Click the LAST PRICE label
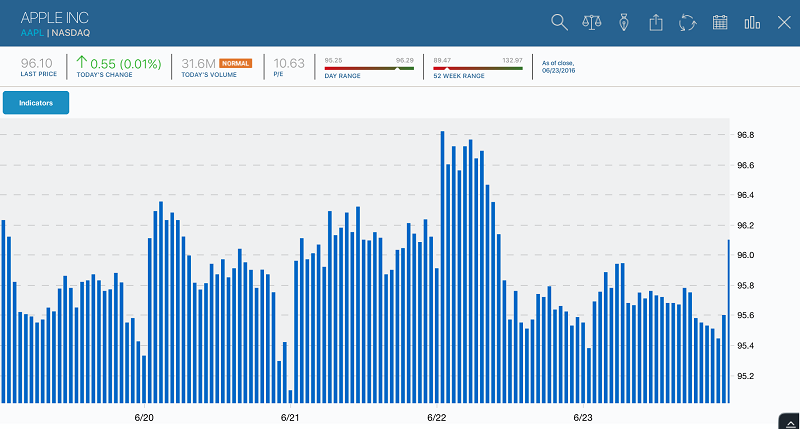This screenshot has width=800, height=429. 39,74
